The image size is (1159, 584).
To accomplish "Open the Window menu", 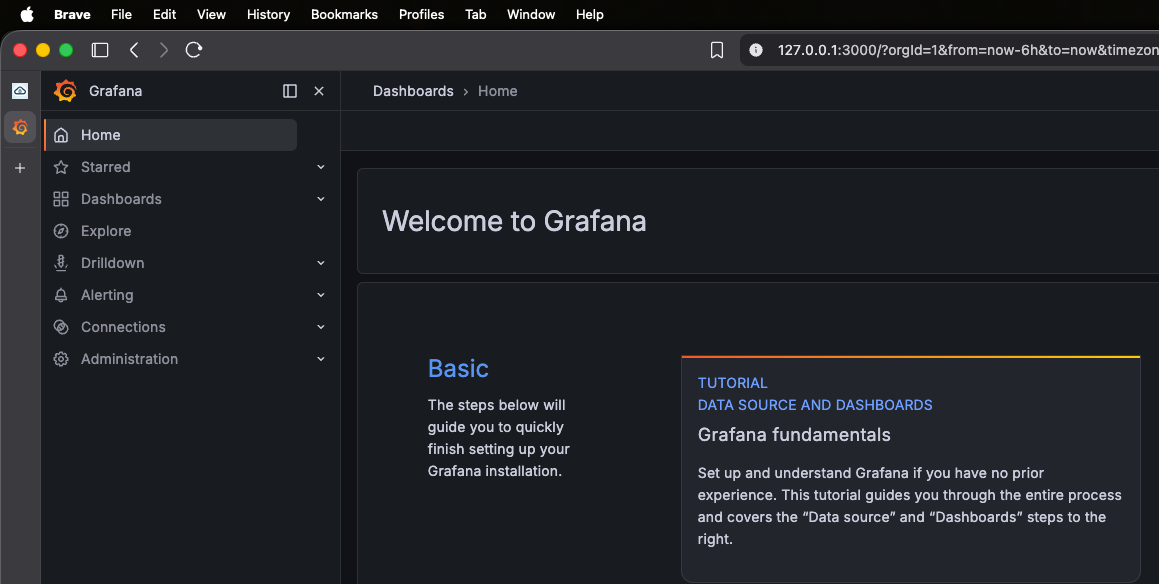I will click(x=531, y=14).
